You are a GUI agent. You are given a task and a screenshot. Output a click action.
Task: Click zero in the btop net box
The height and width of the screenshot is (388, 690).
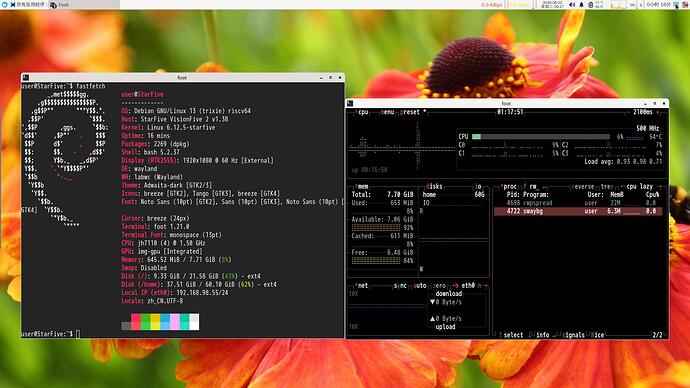click(x=439, y=286)
